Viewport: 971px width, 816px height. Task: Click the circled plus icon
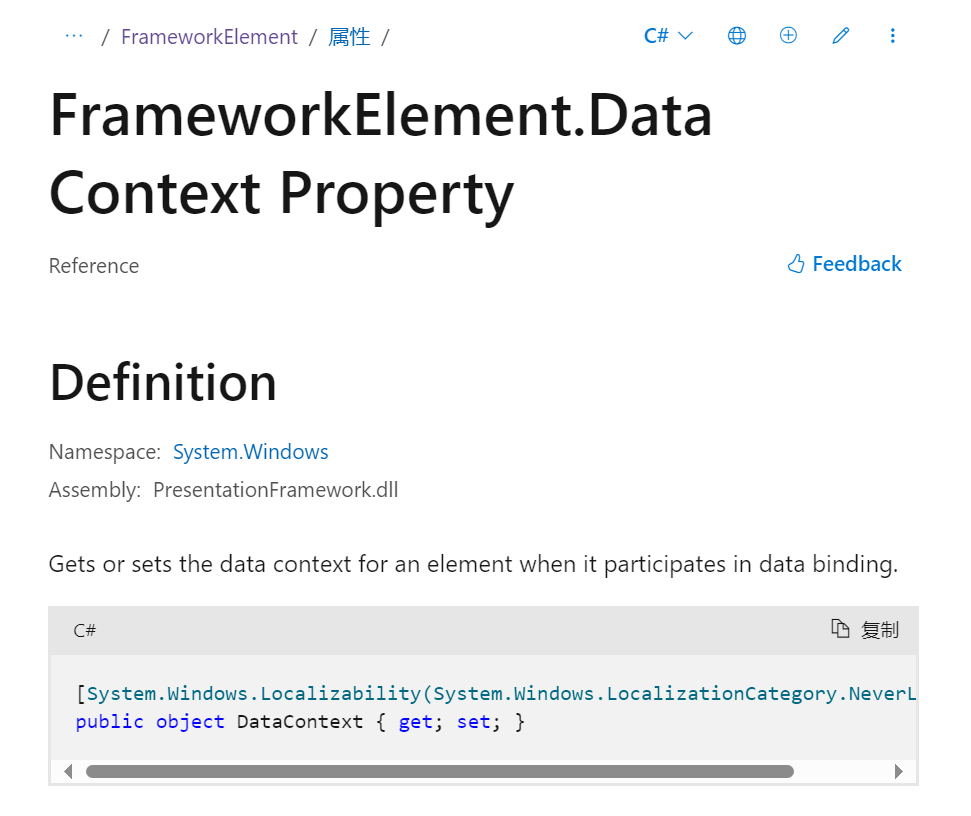[x=788, y=35]
